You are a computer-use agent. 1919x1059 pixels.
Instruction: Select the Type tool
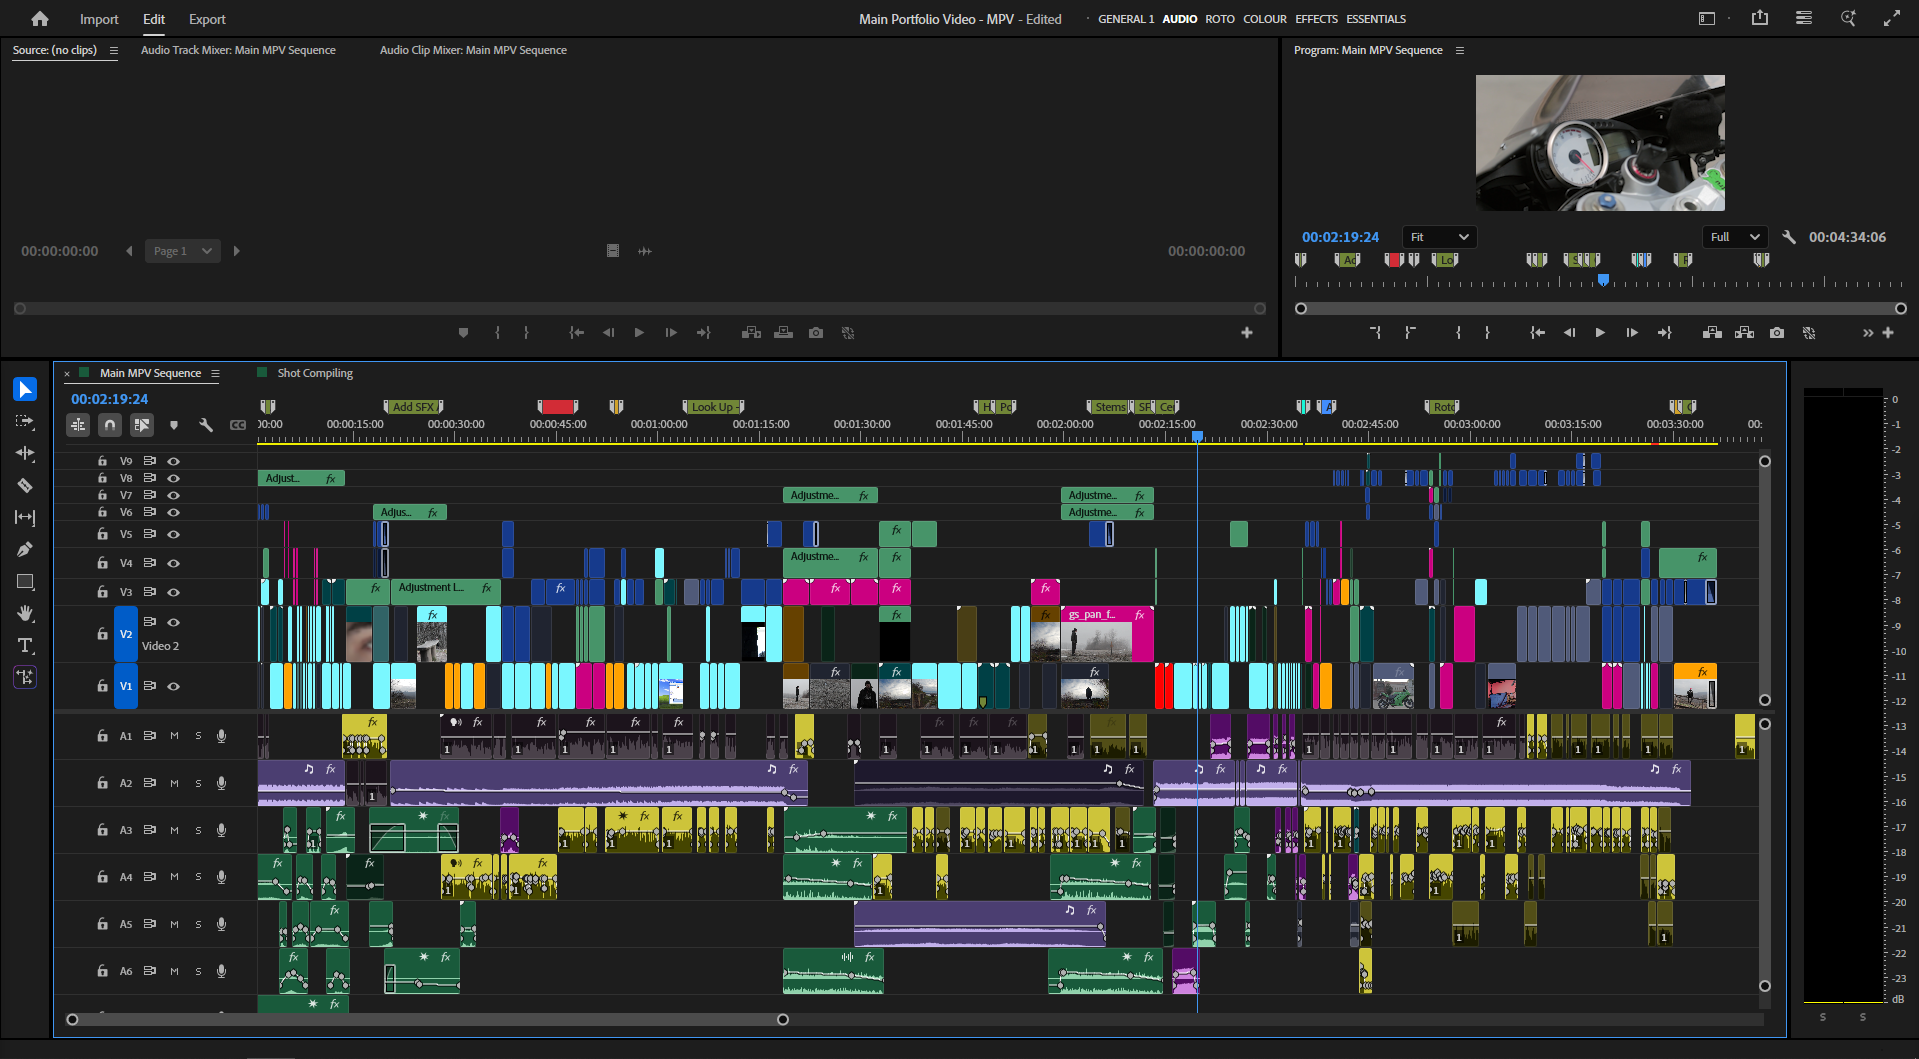tap(25, 645)
